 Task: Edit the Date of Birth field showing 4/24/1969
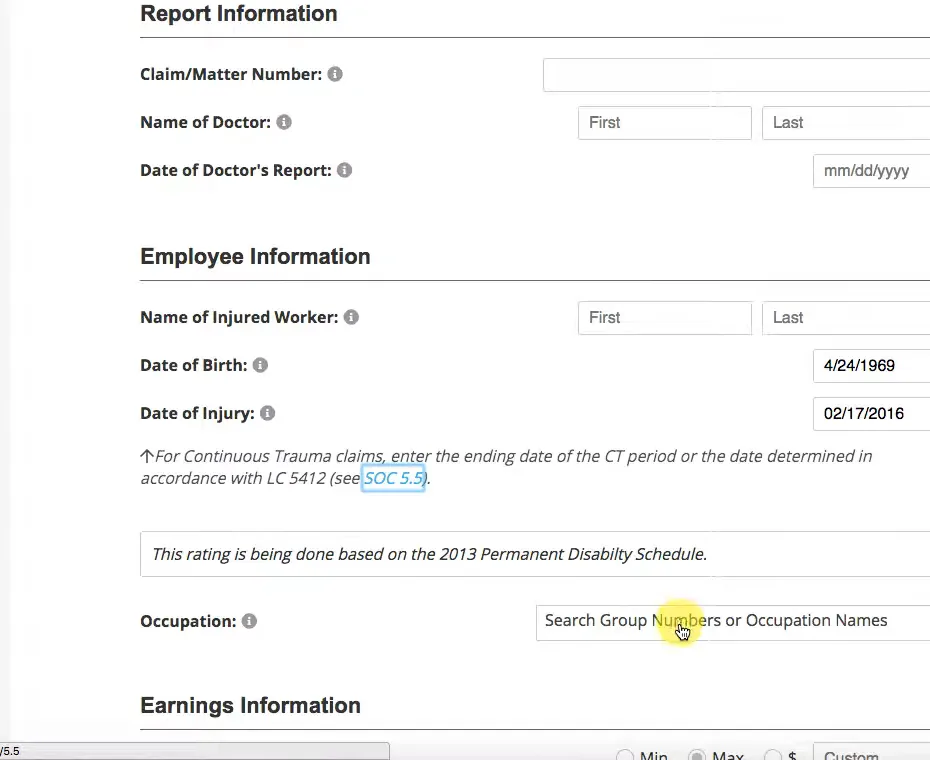(x=872, y=365)
